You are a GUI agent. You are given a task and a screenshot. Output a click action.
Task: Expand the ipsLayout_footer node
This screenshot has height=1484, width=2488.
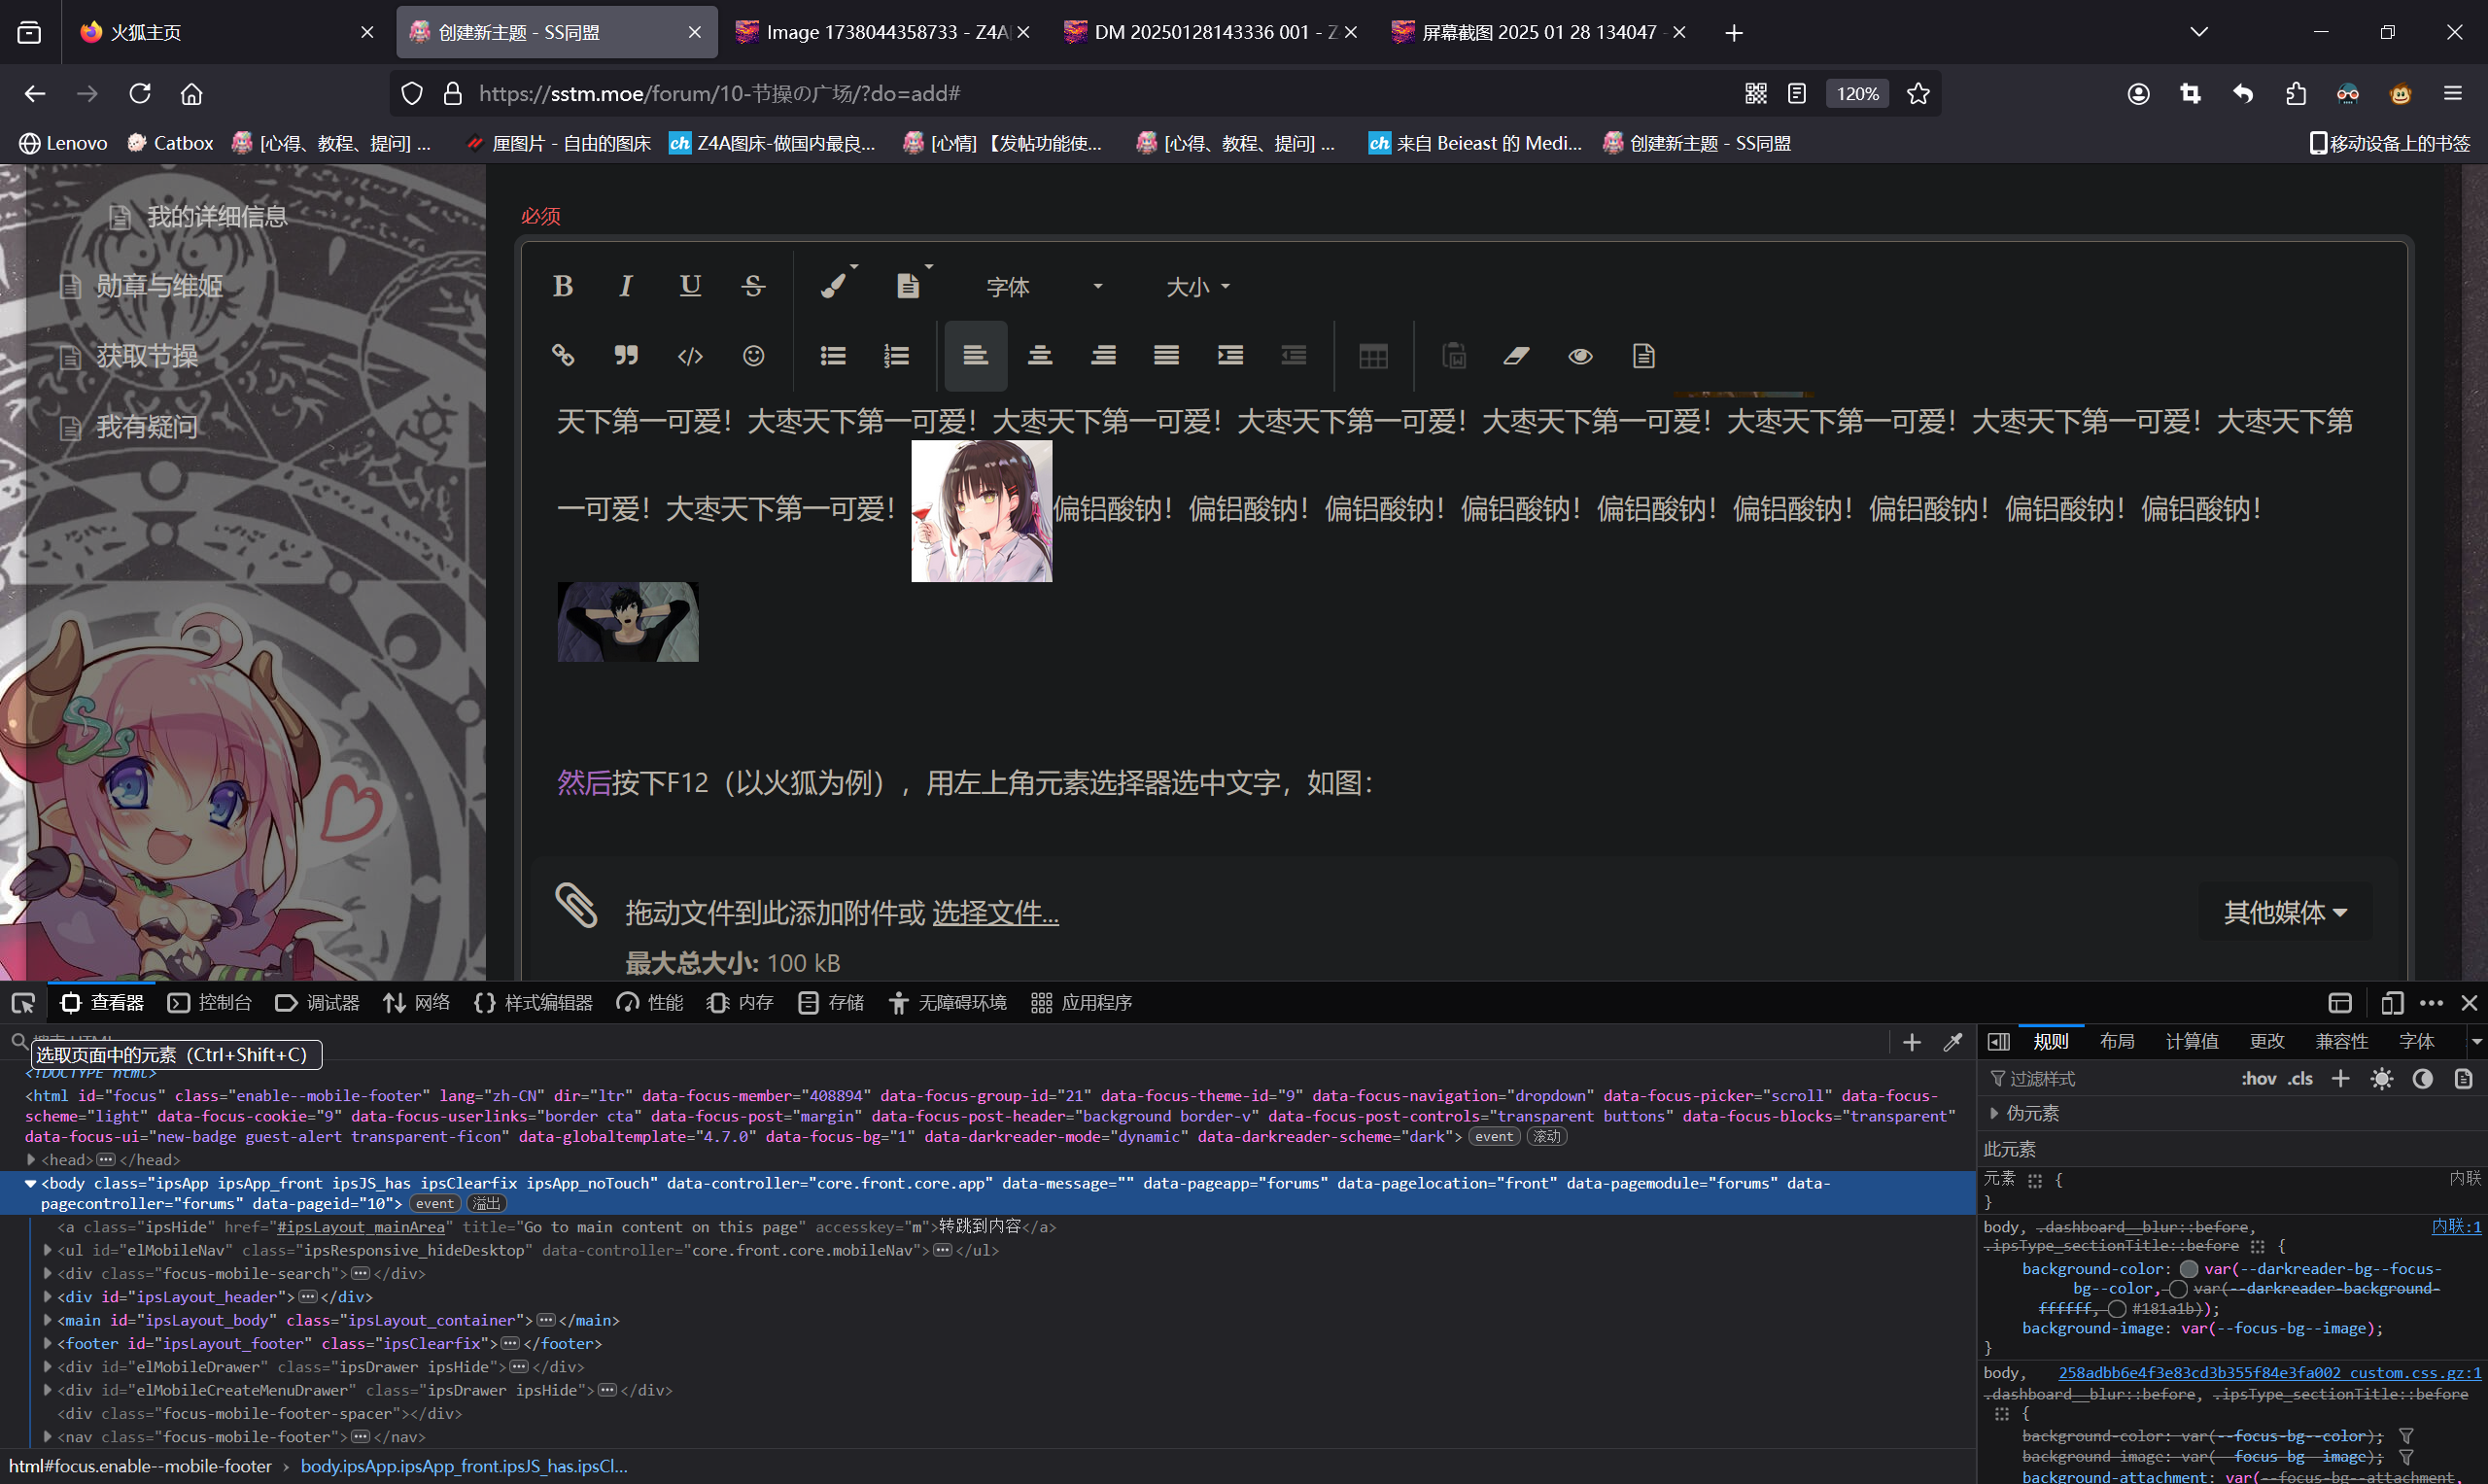click(x=47, y=1343)
